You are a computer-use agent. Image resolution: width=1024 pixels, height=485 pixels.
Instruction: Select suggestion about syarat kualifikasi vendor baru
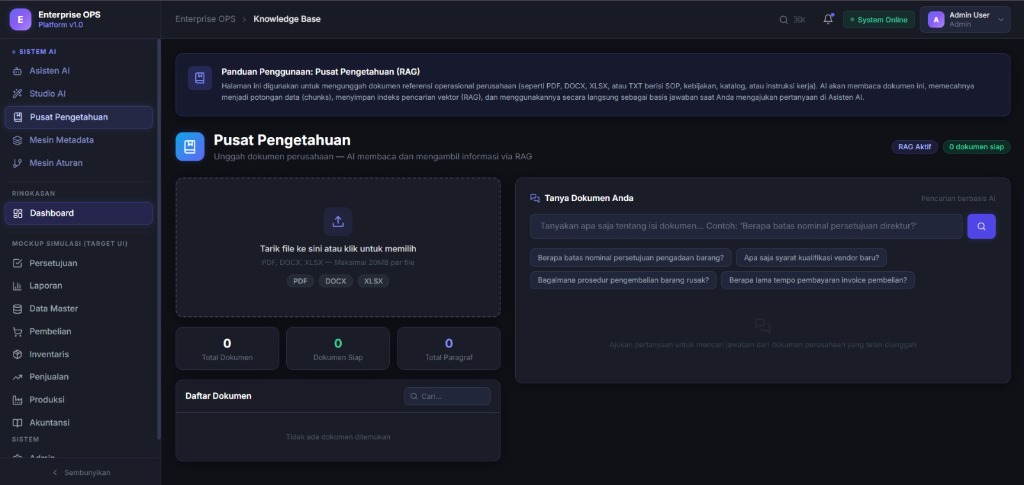(811, 258)
